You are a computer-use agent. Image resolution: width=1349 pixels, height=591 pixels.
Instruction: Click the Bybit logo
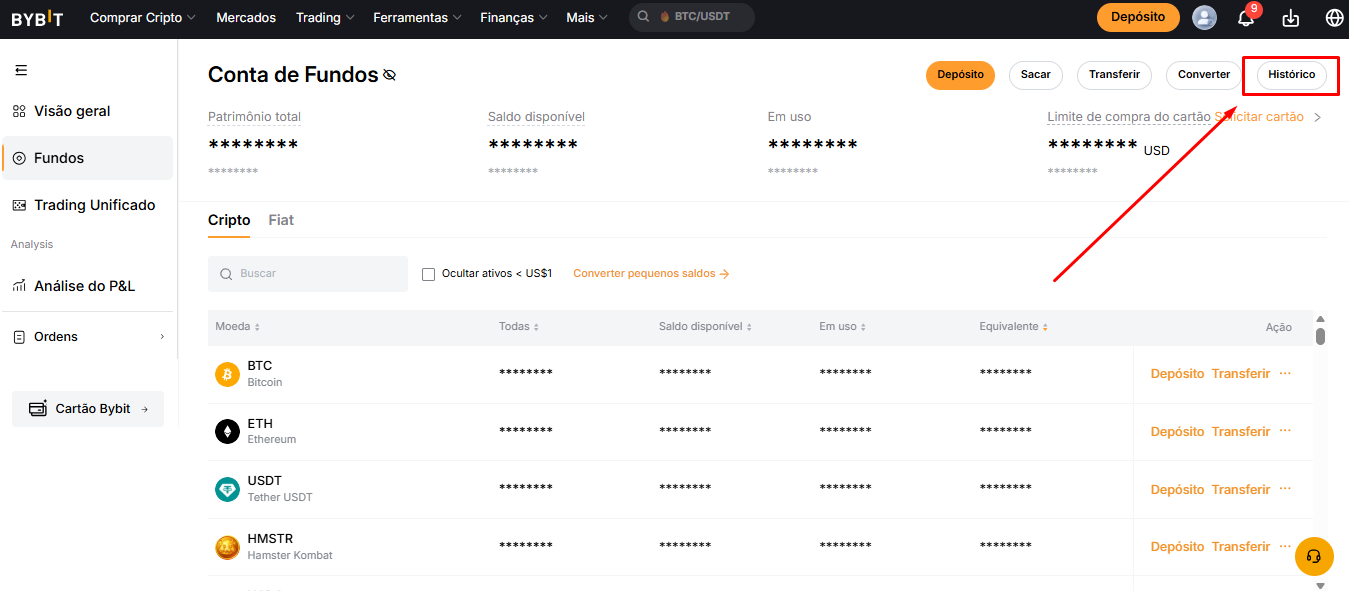click(x=37, y=18)
